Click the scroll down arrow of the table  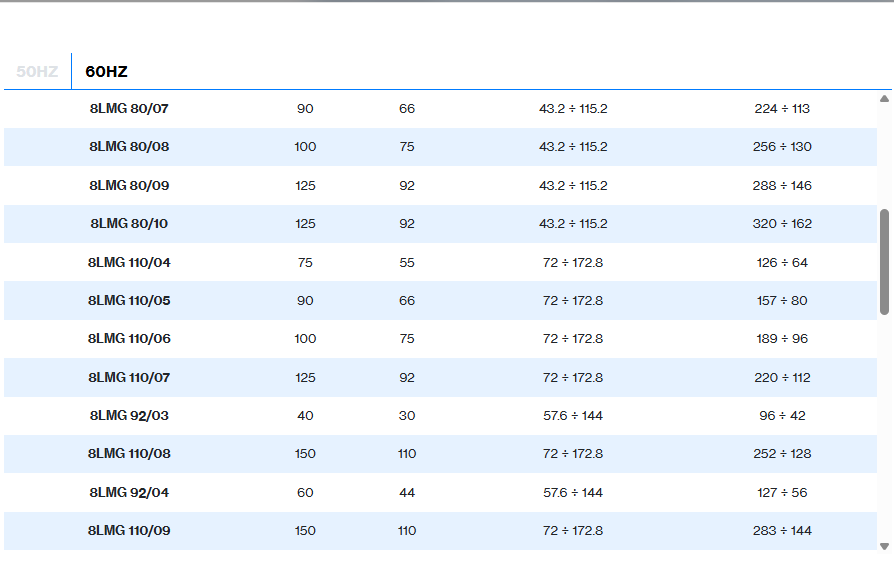point(884,546)
